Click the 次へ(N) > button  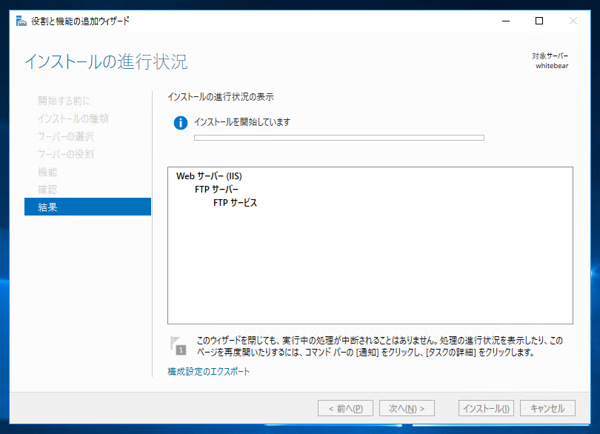point(407,408)
